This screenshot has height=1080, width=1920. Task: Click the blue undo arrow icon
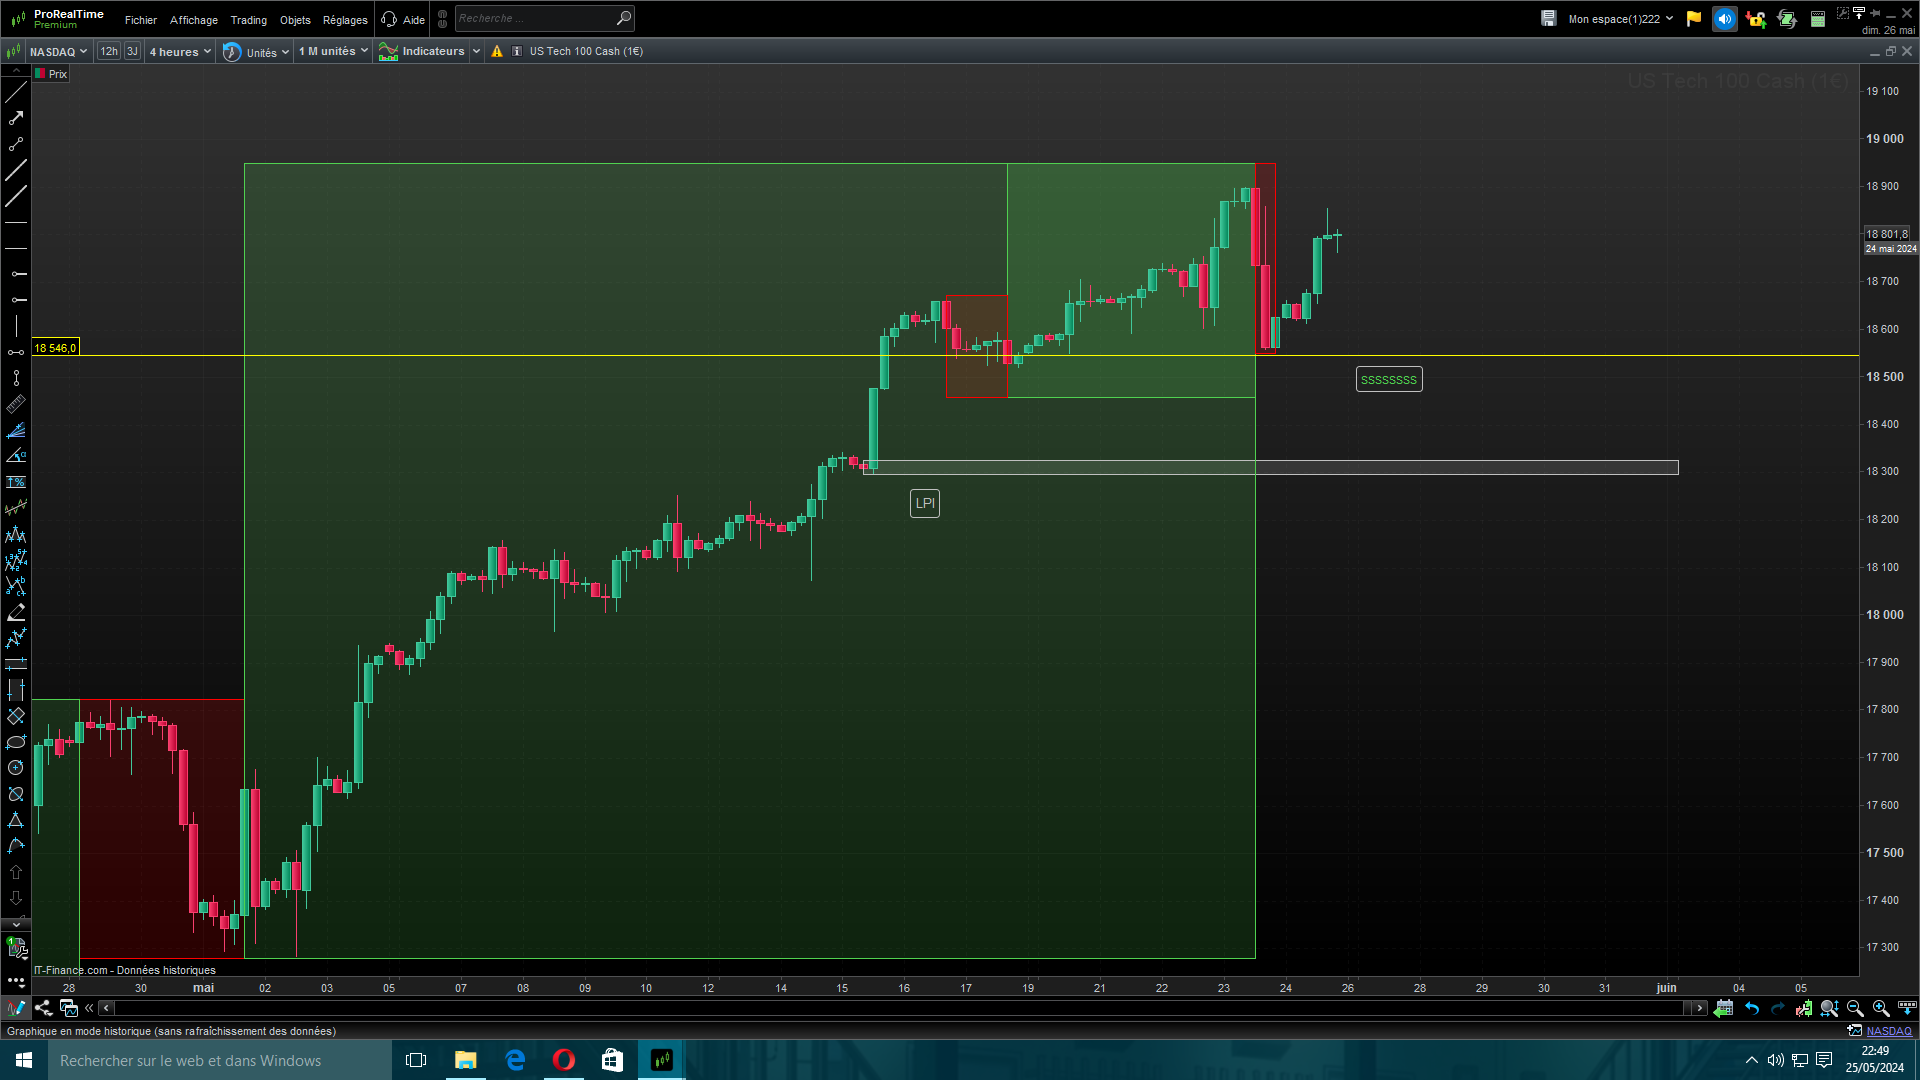pyautogui.click(x=1752, y=1008)
